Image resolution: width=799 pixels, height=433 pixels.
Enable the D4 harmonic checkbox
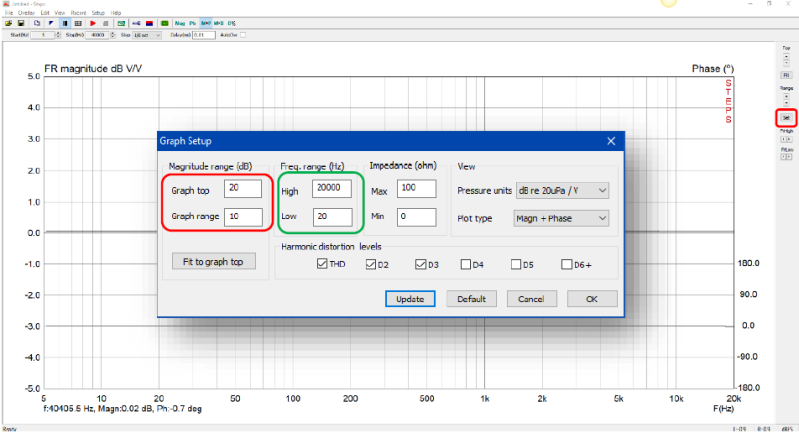[x=467, y=264]
